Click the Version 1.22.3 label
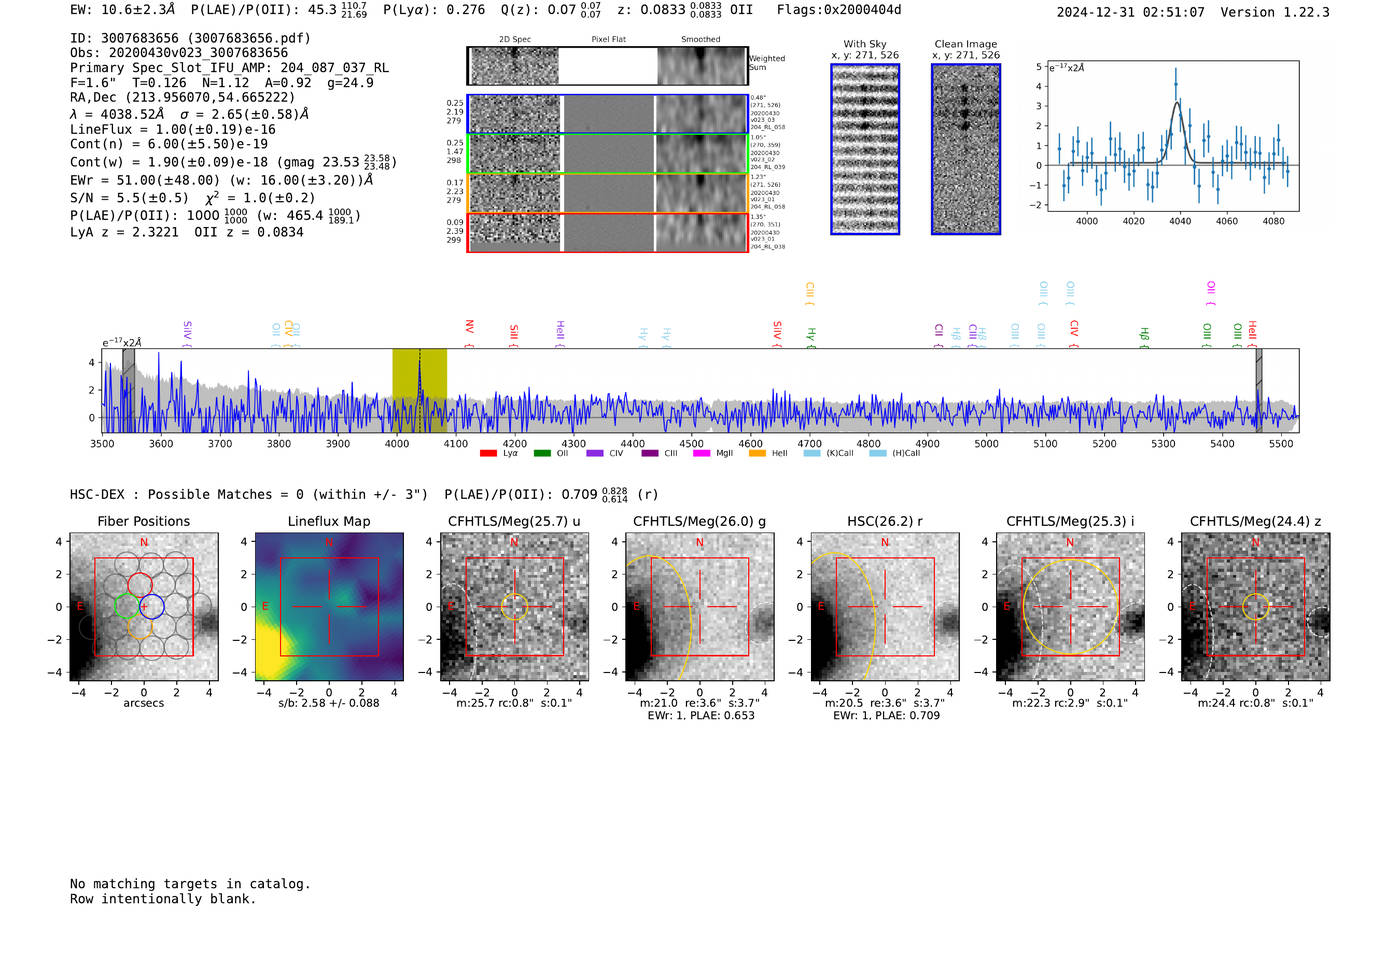 [1275, 12]
